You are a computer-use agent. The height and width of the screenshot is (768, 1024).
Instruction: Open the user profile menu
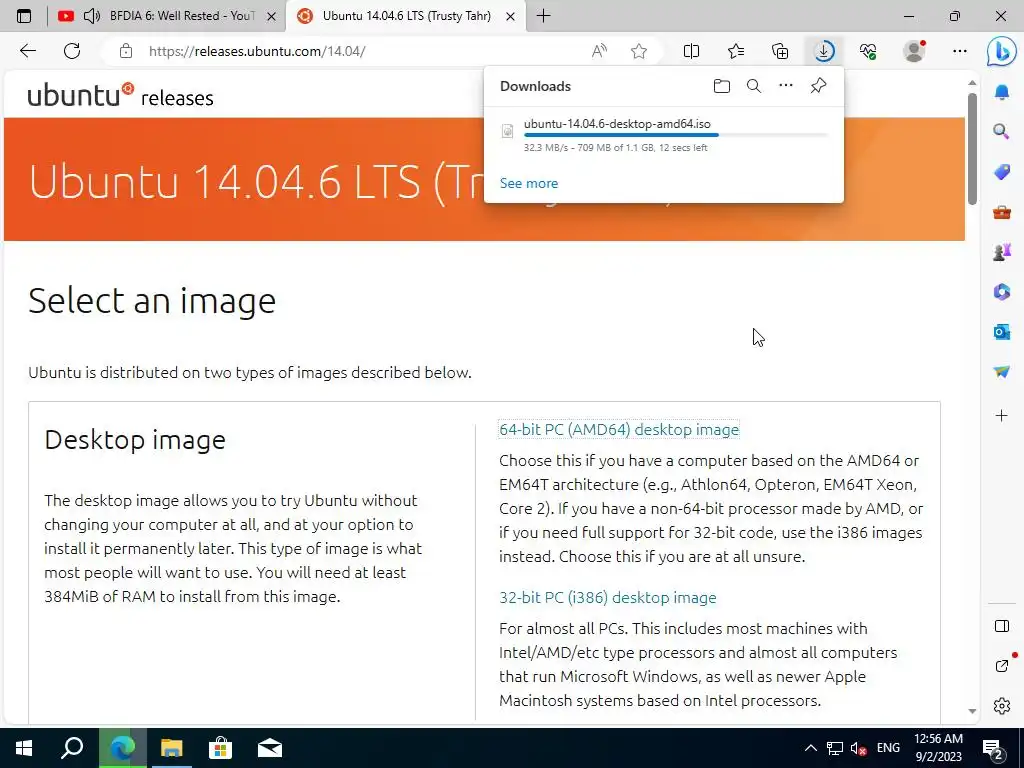click(x=914, y=51)
